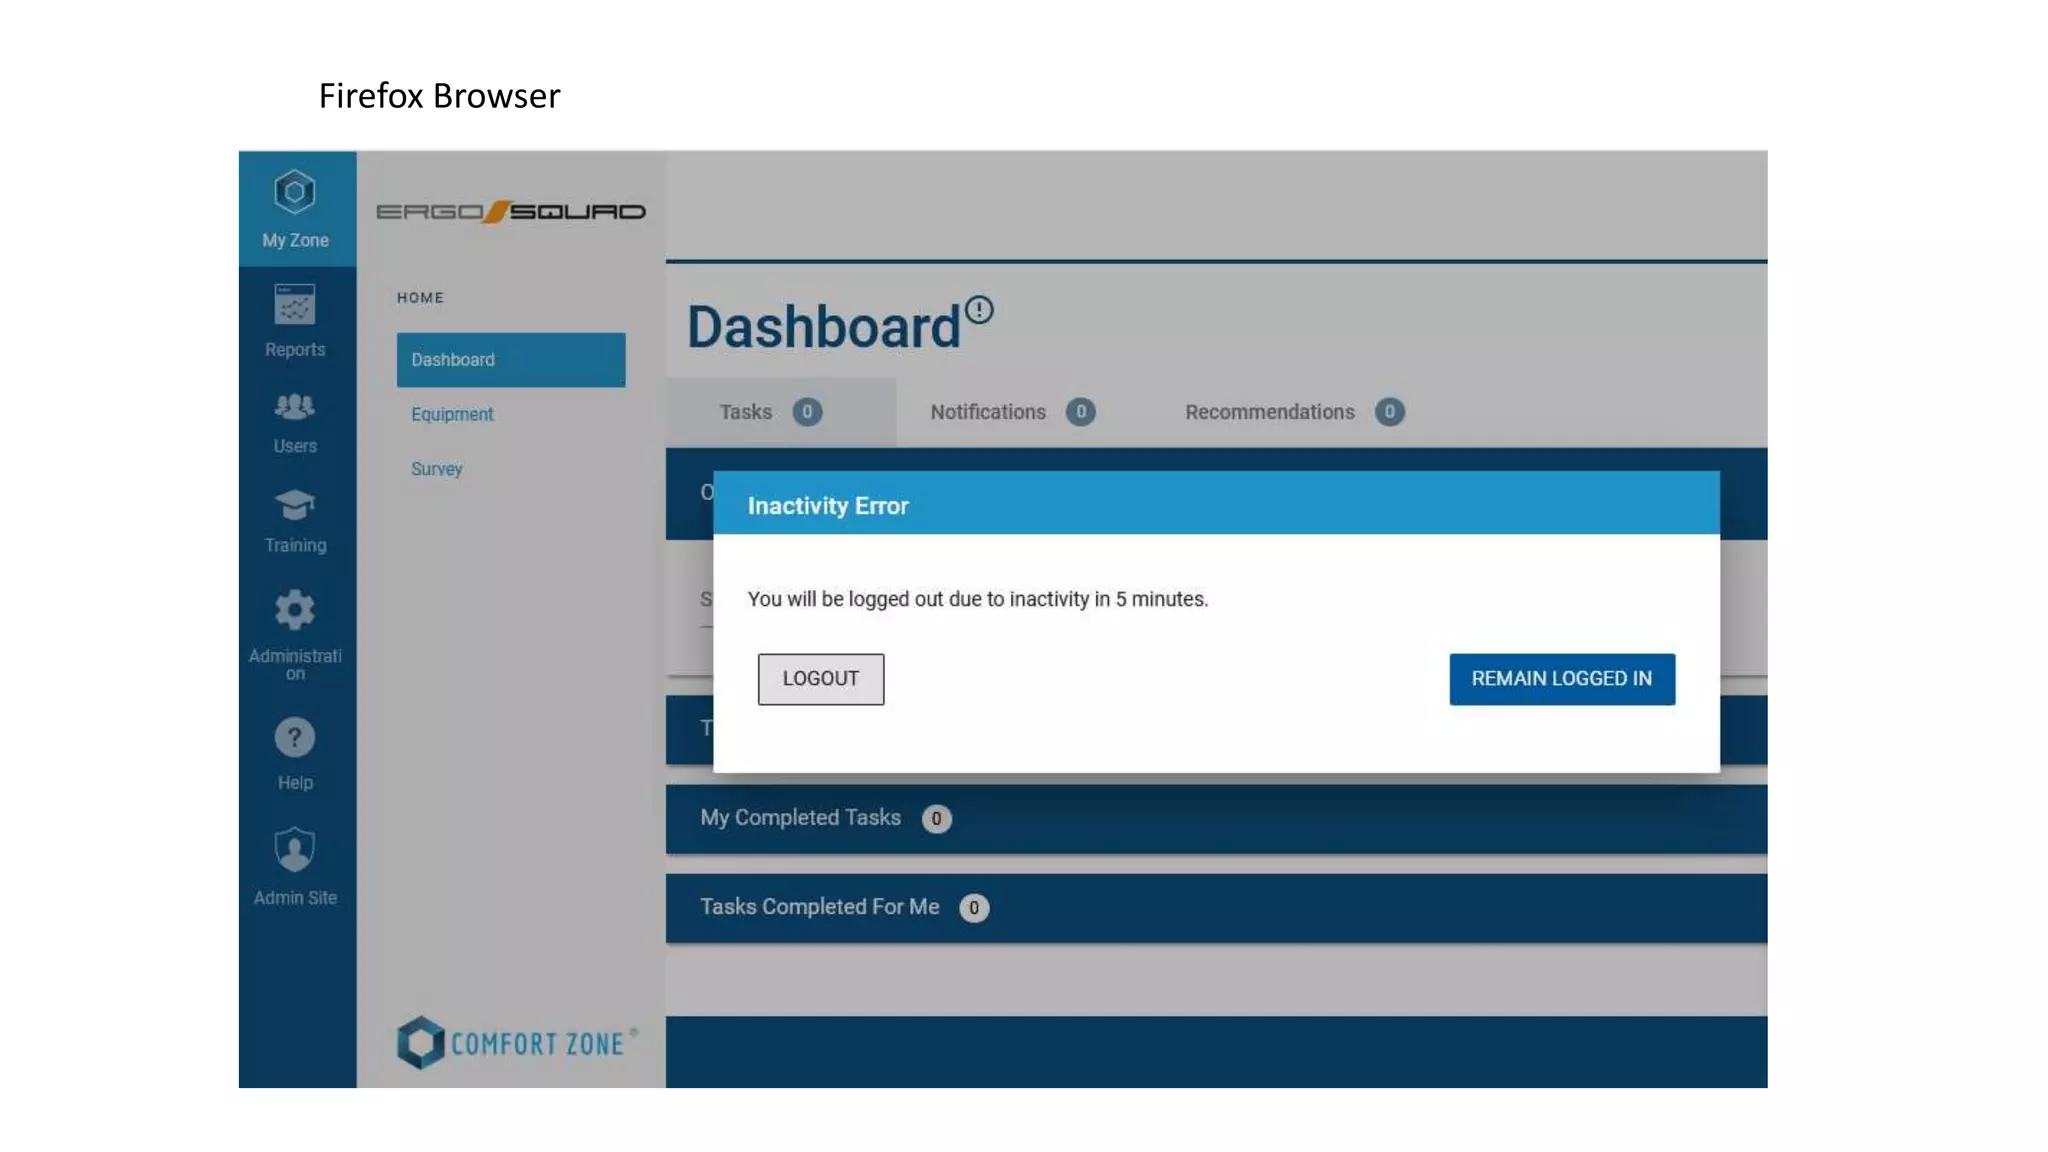The image size is (2048, 1152).
Task: Open the Survey link
Action: [437, 469]
